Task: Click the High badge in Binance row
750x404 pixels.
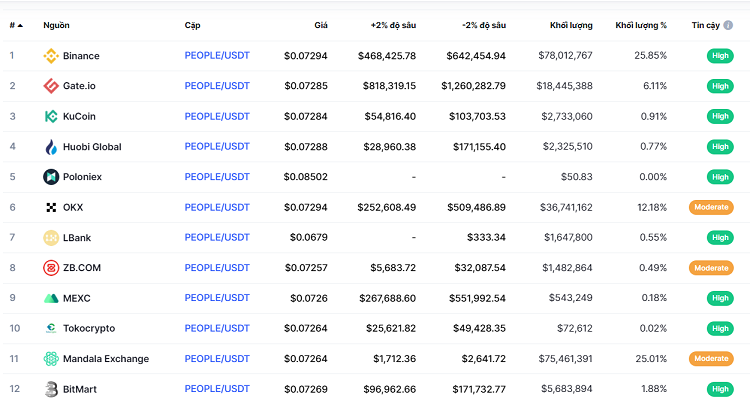Action: [718, 56]
